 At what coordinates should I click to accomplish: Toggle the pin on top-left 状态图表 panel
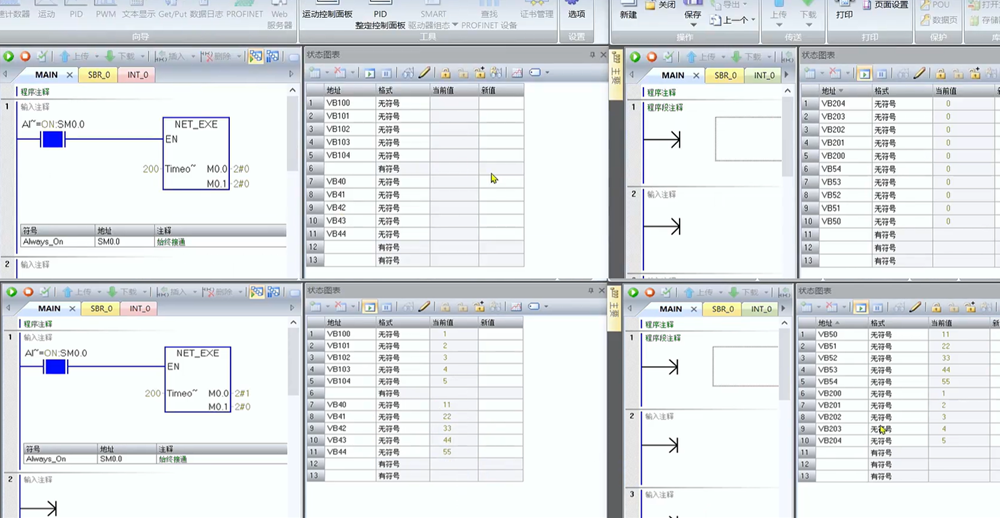(592, 54)
